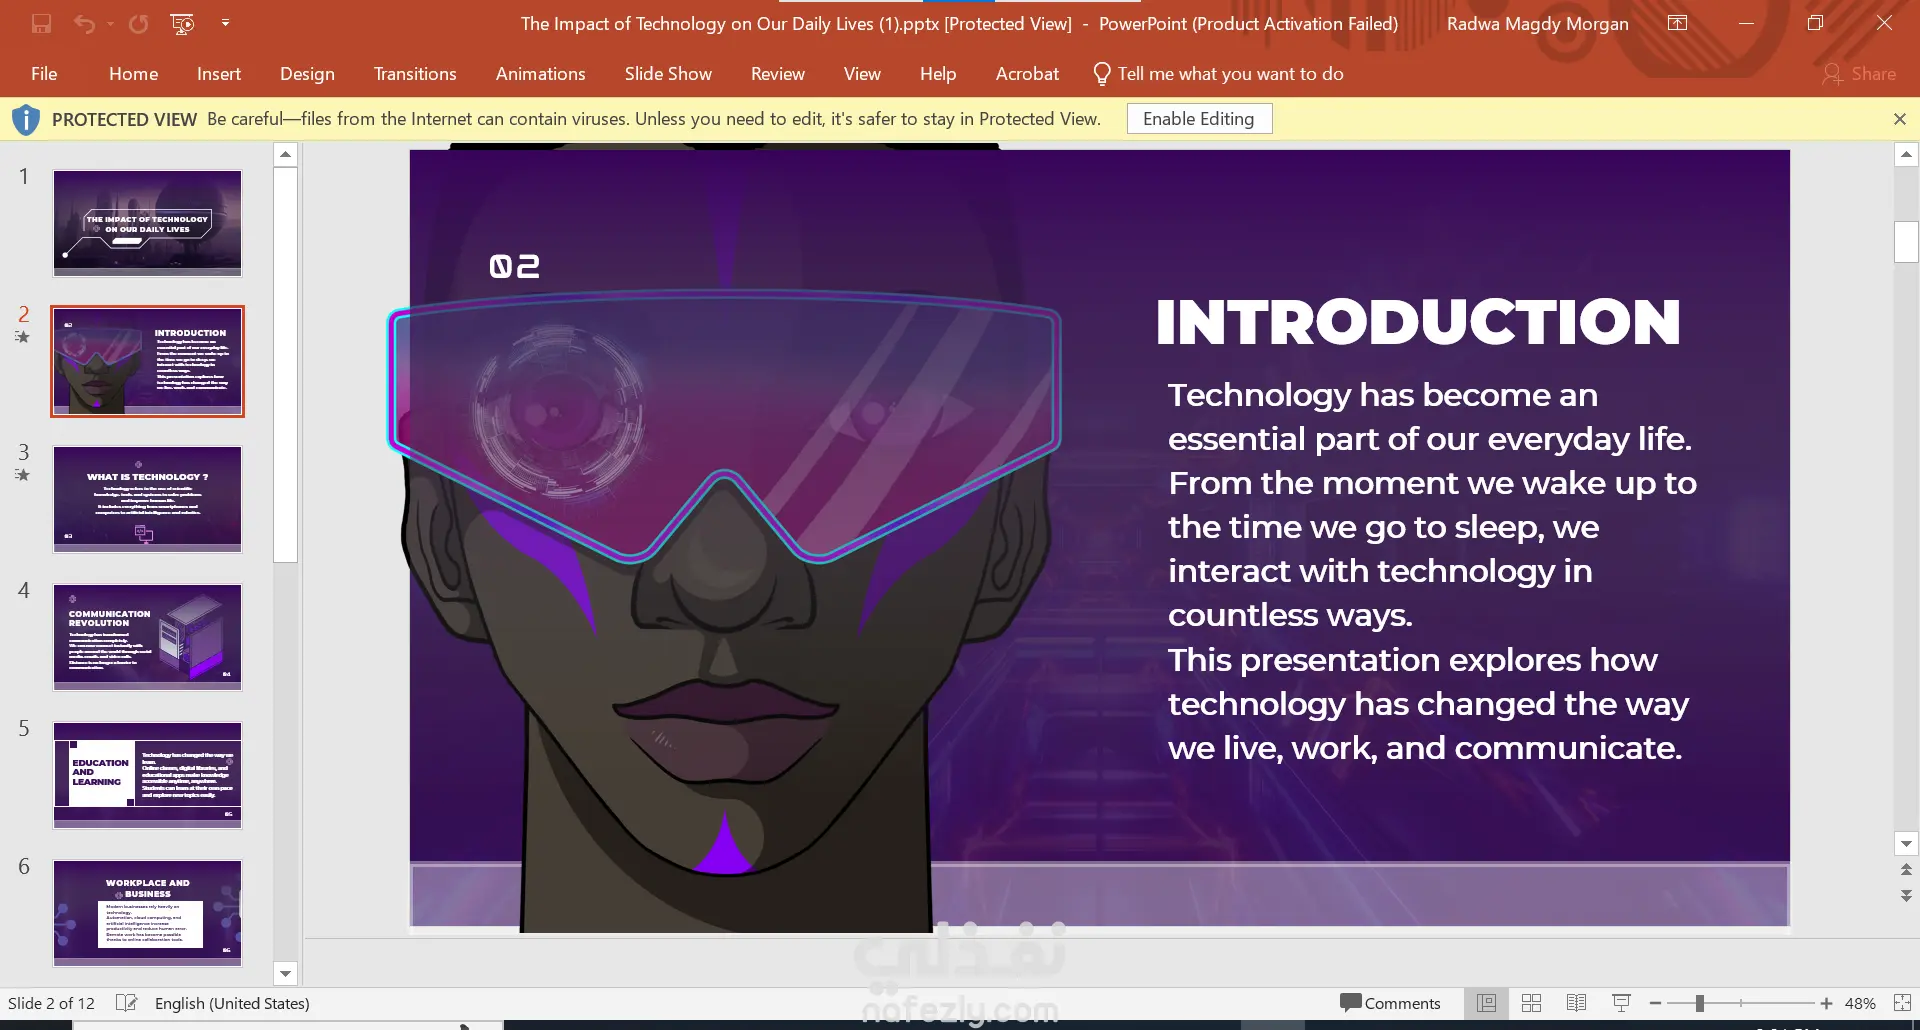This screenshot has height=1030, width=1920.
Task: Click the Radwa Magdy Morgan account name
Action: click(x=1537, y=23)
